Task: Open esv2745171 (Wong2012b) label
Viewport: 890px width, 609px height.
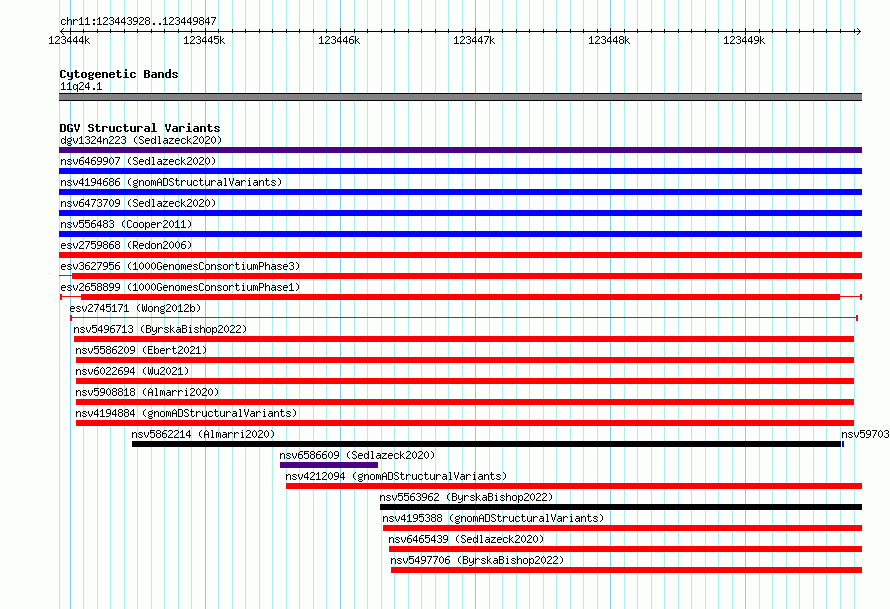Action: point(135,308)
